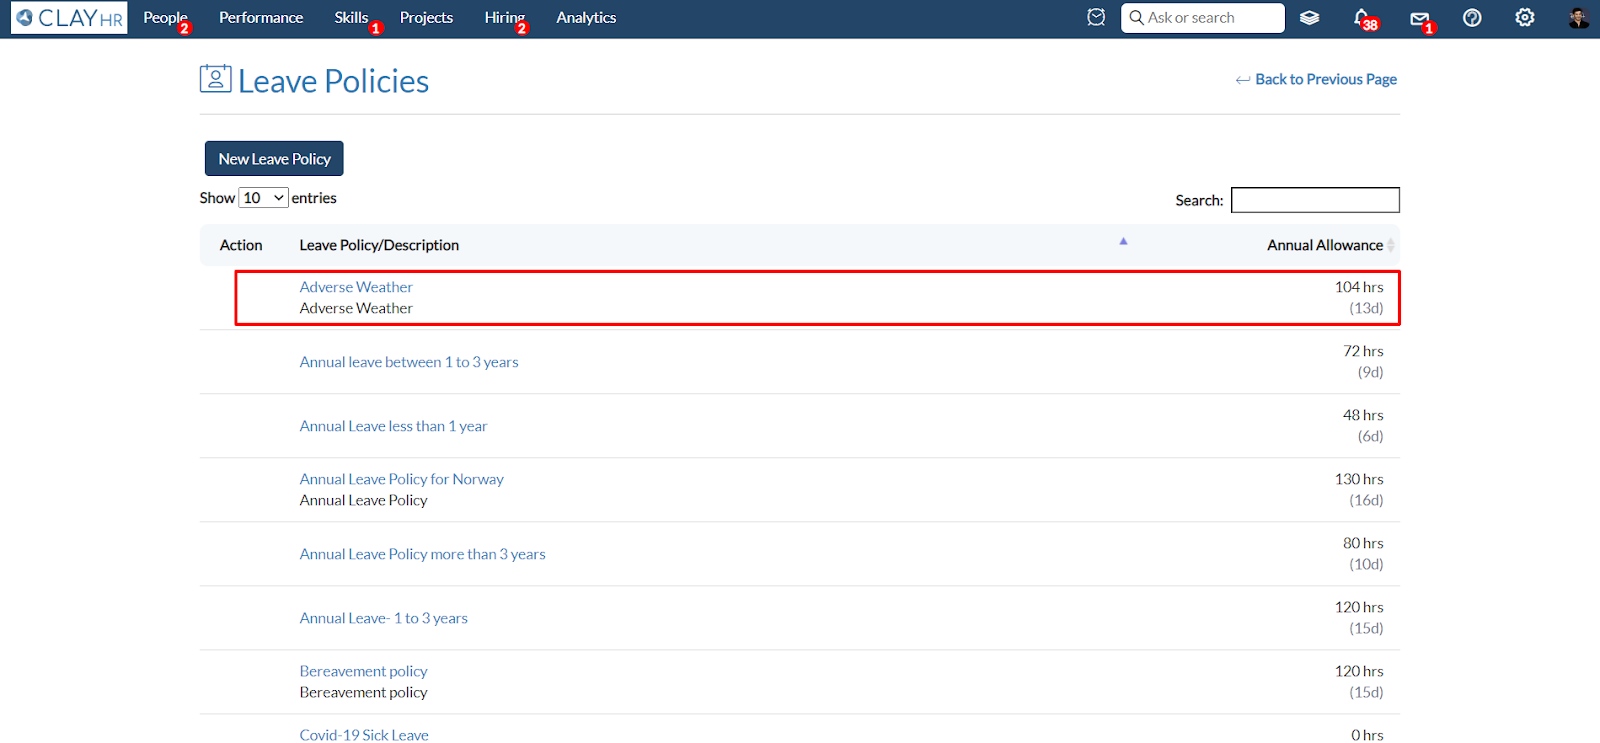
Task: Open the help question mark icon
Action: (x=1472, y=18)
